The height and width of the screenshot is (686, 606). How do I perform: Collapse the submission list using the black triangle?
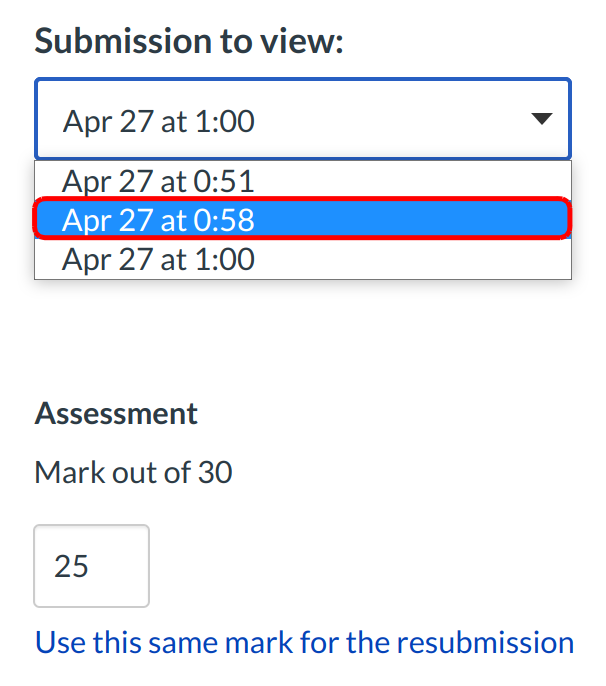coord(541,120)
